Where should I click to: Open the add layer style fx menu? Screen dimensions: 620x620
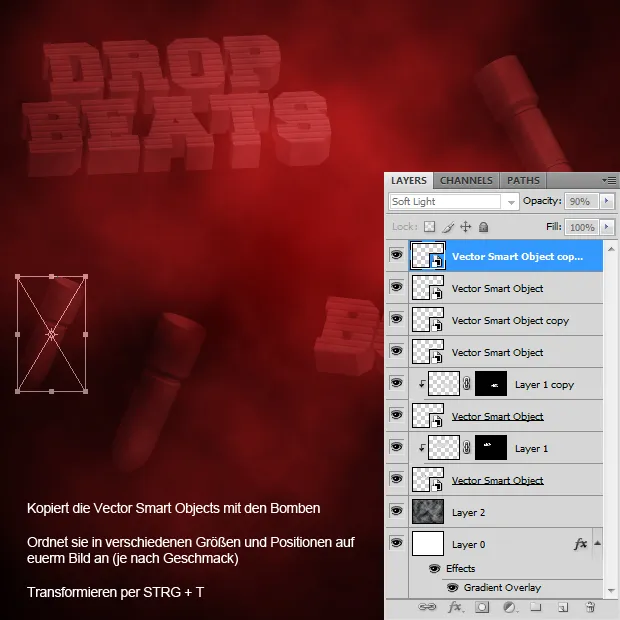455,607
